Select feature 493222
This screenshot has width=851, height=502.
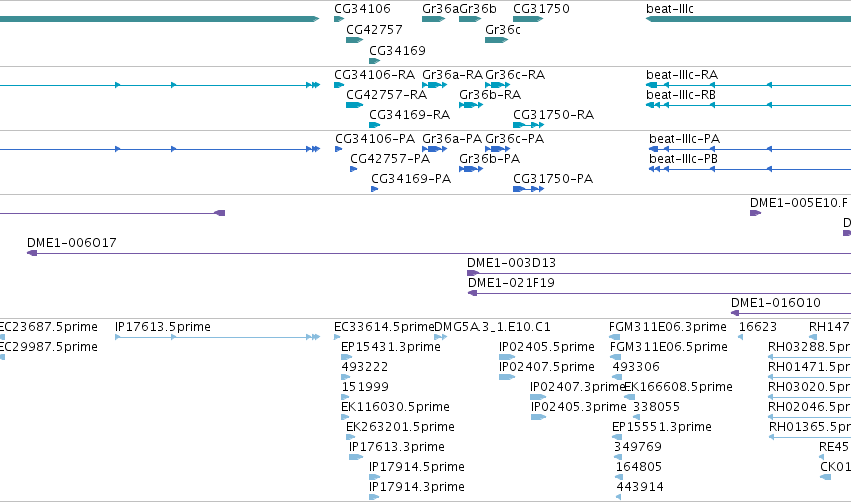pos(365,367)
